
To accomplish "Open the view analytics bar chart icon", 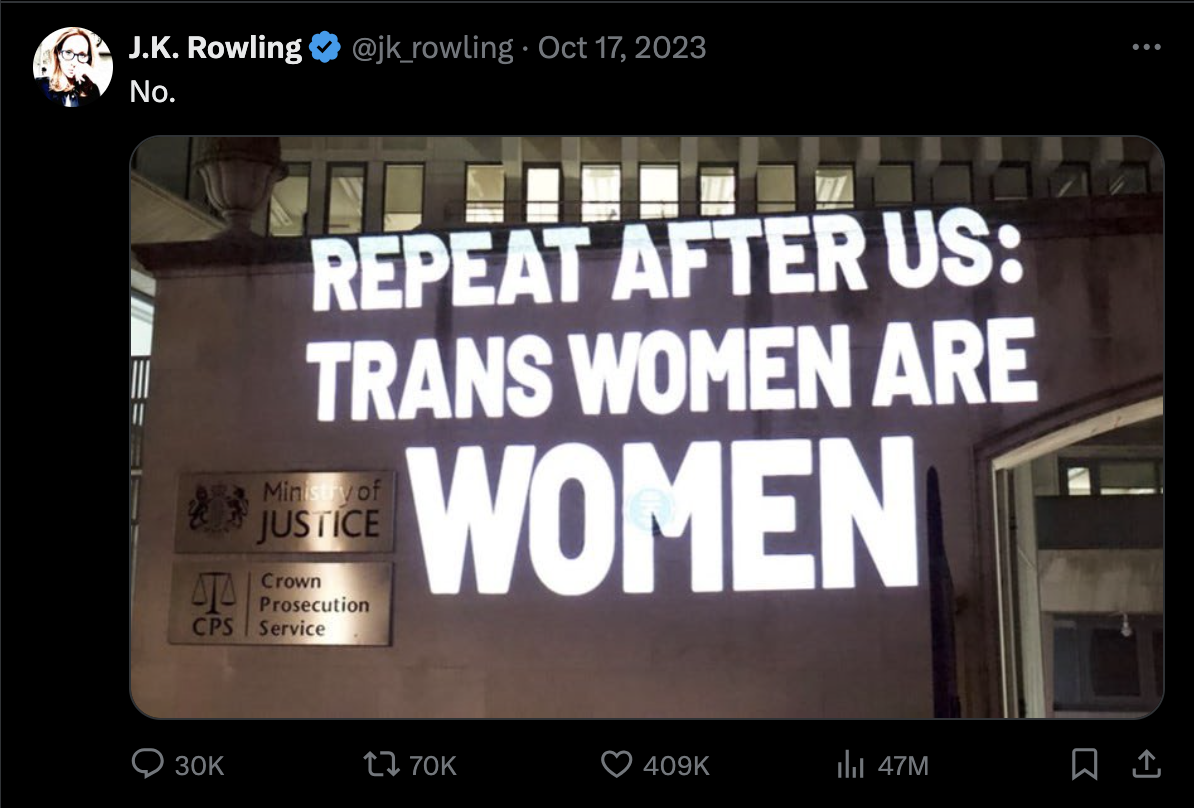I will 851,765.
